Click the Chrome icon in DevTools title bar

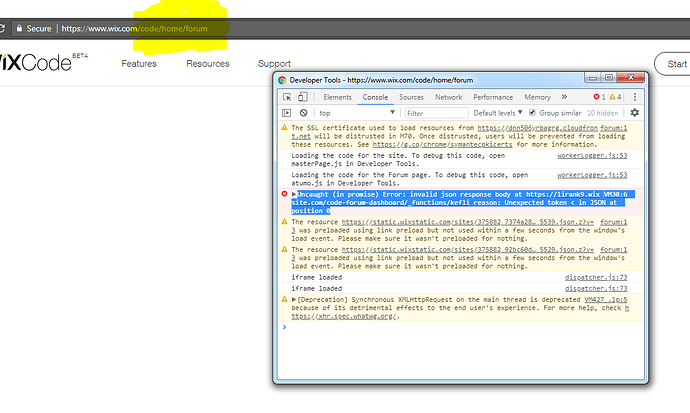click(x=282, y=80)
